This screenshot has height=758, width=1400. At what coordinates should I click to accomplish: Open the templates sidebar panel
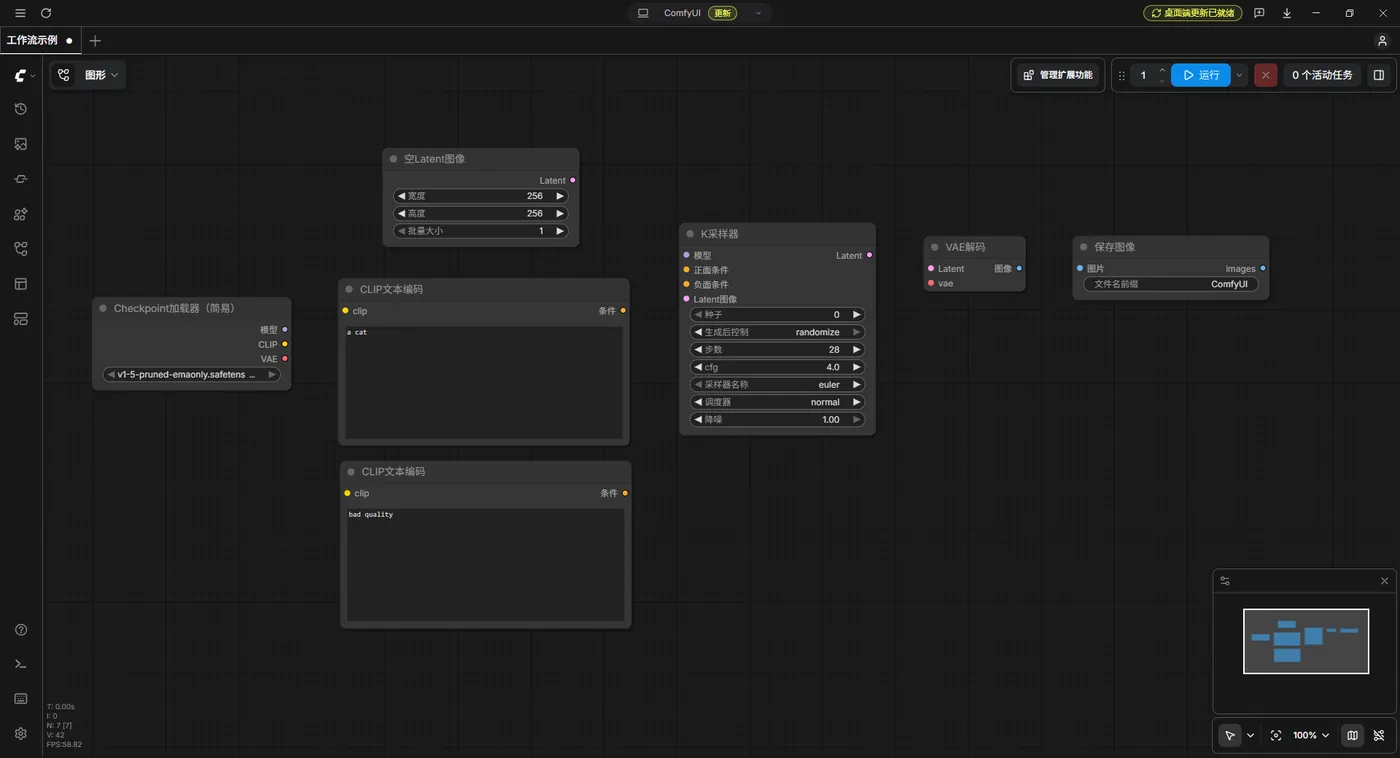[x=21, y=284]
